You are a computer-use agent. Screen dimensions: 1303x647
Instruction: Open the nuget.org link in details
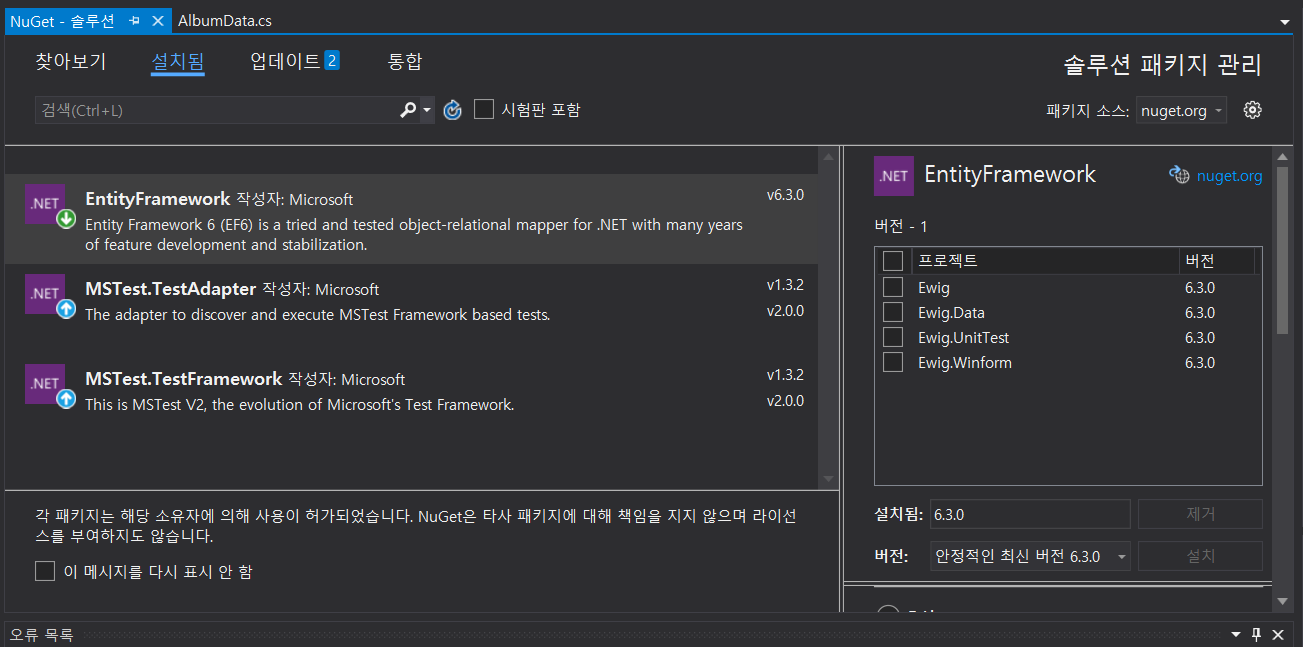tap(1229, 176)
